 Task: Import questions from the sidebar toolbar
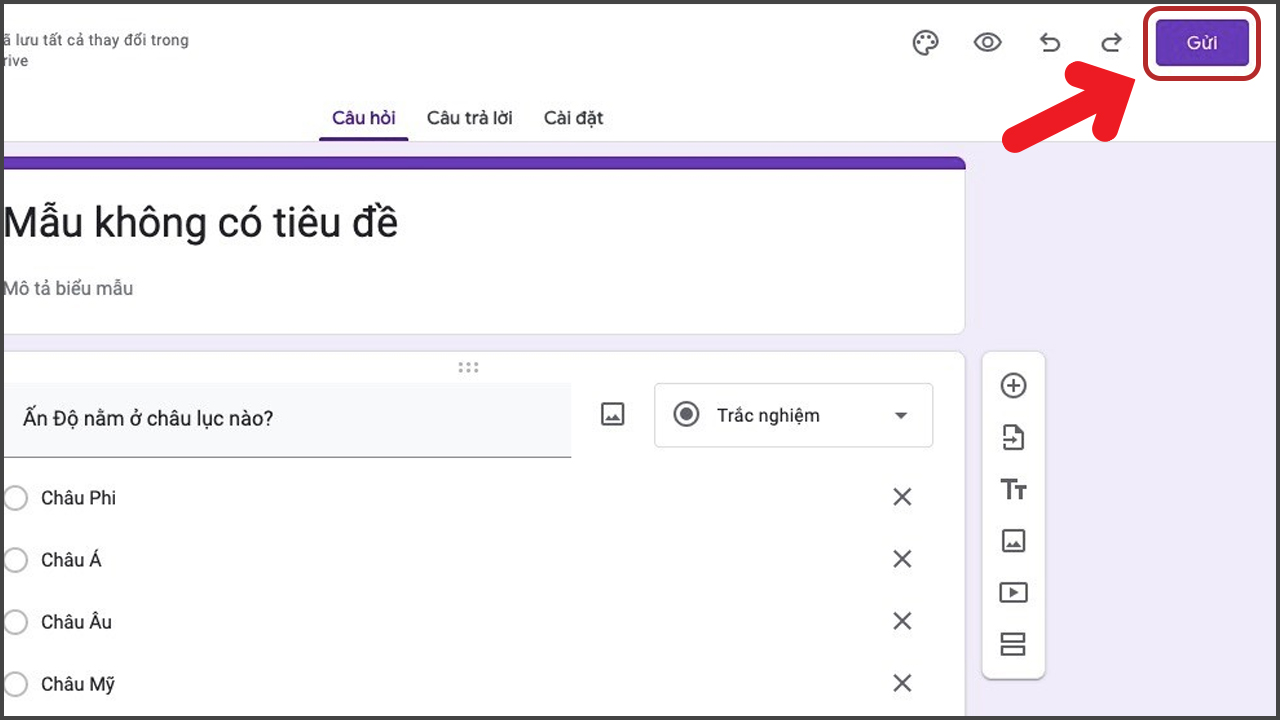(1013, 438)
